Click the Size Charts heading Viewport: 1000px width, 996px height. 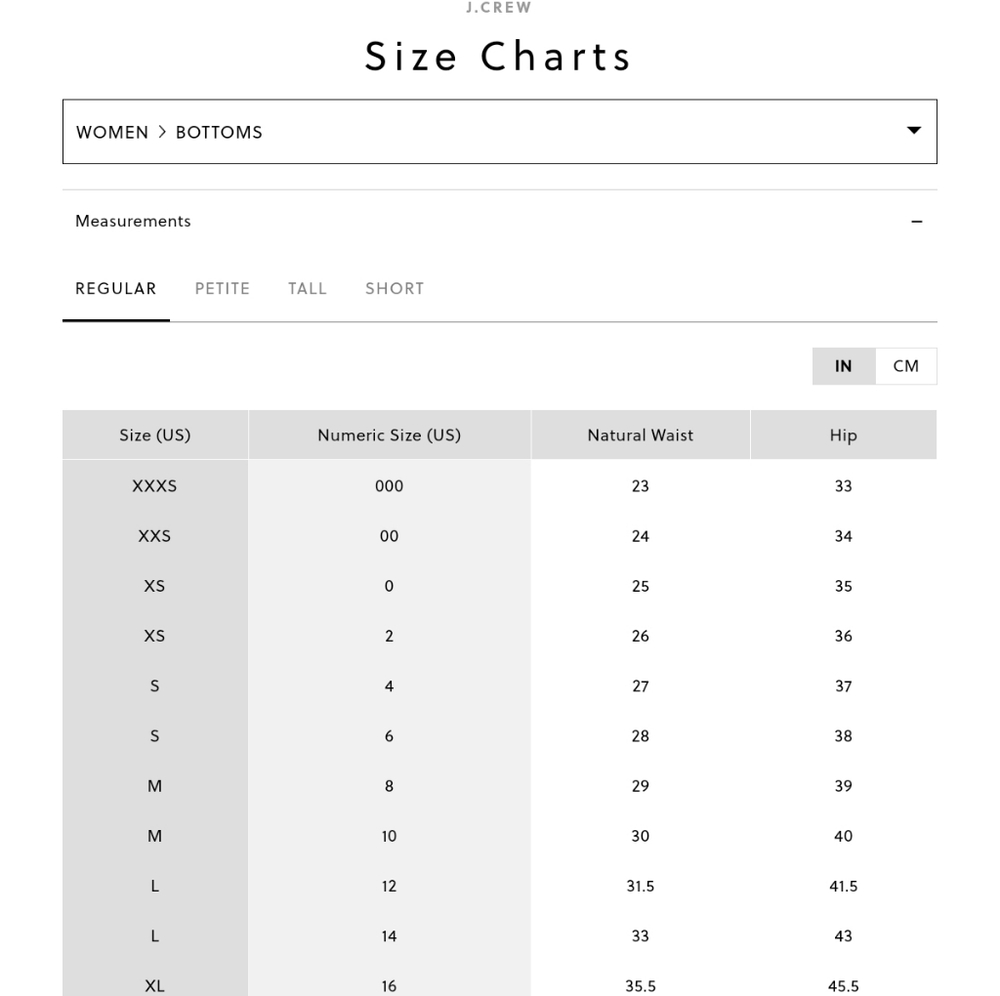click(498, 56)
